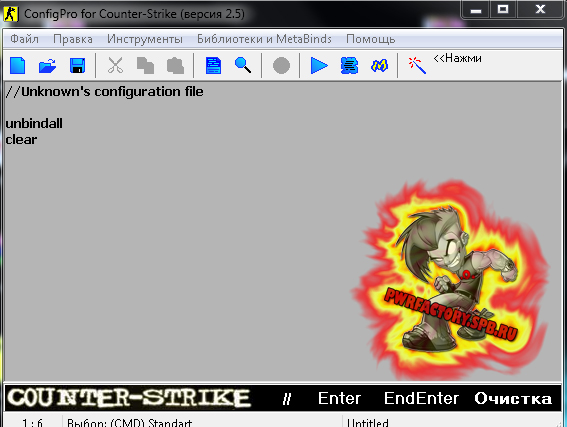The width and height of the screenshot is (567, 427).
Task: Open the Помощь menu
Action: pos(370,39)
